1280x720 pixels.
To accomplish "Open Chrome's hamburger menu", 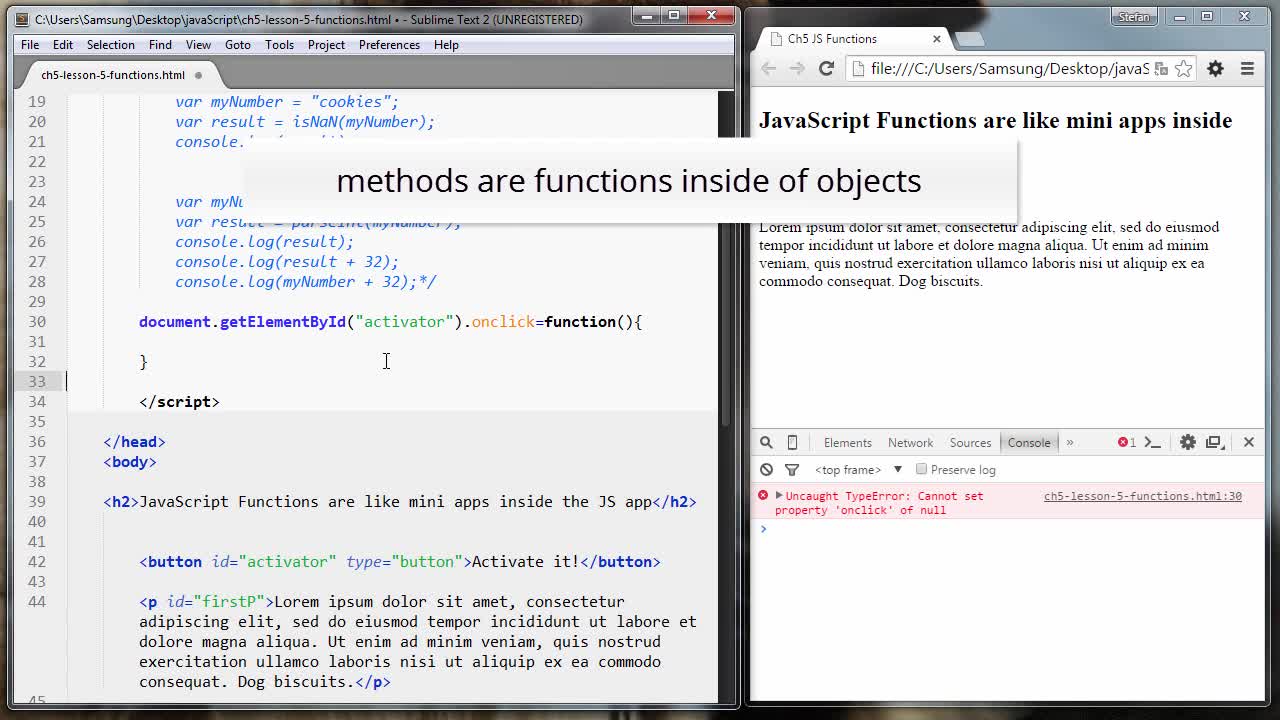I will point(1247,68).
